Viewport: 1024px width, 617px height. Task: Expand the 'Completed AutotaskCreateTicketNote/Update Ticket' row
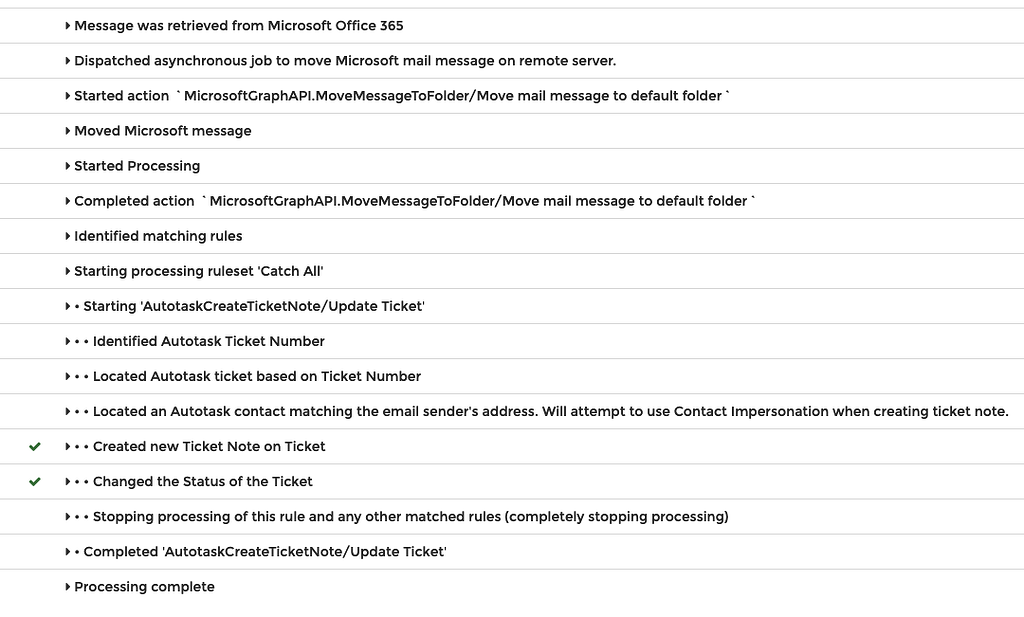coord(67,551)
